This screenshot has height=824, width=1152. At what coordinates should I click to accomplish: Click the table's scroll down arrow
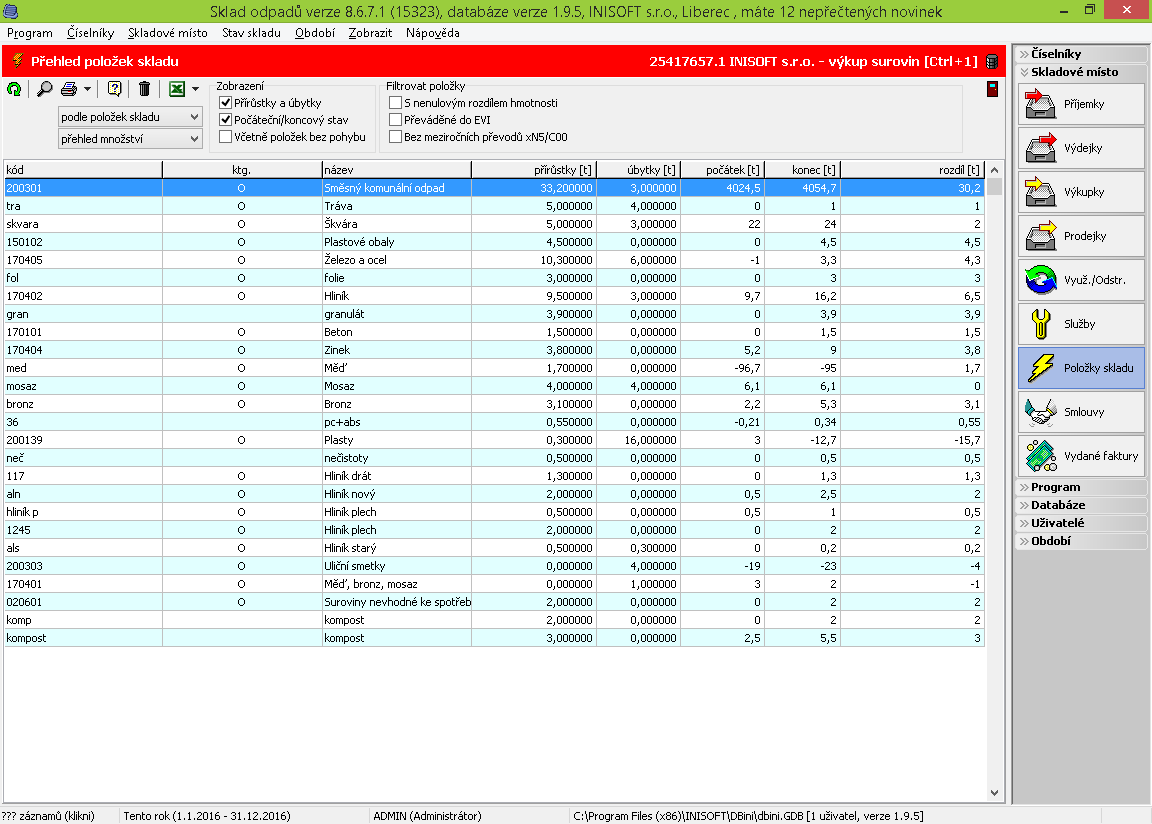[995, 792]
